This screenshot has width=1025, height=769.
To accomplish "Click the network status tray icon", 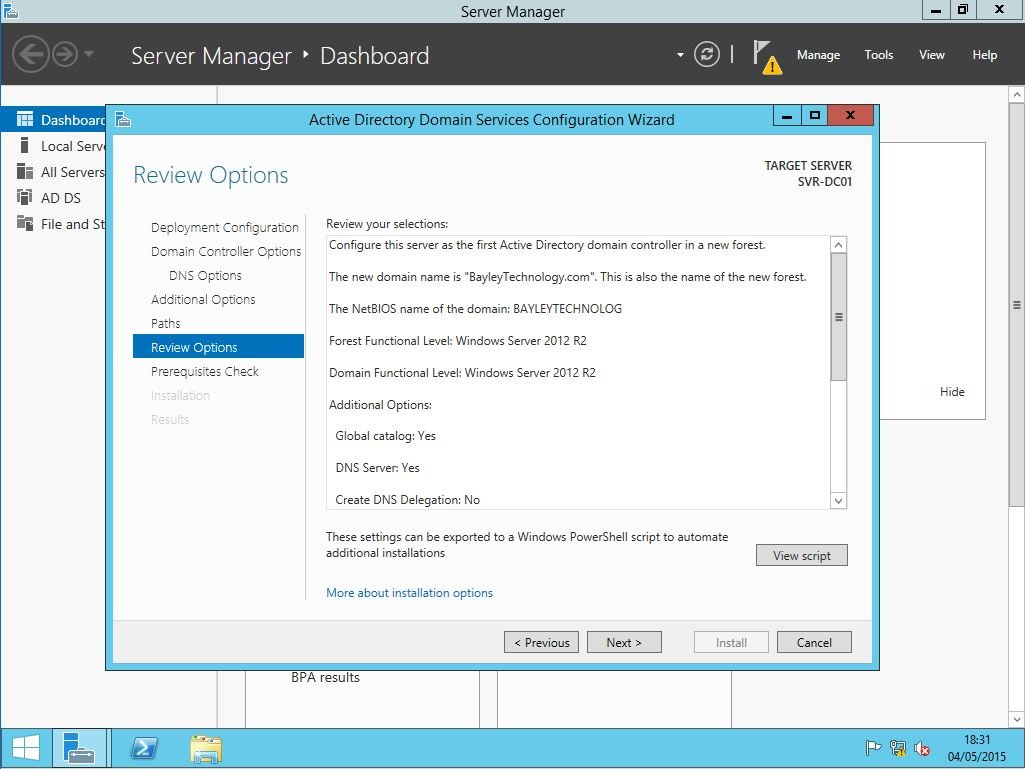I will (x=897, y=748).
